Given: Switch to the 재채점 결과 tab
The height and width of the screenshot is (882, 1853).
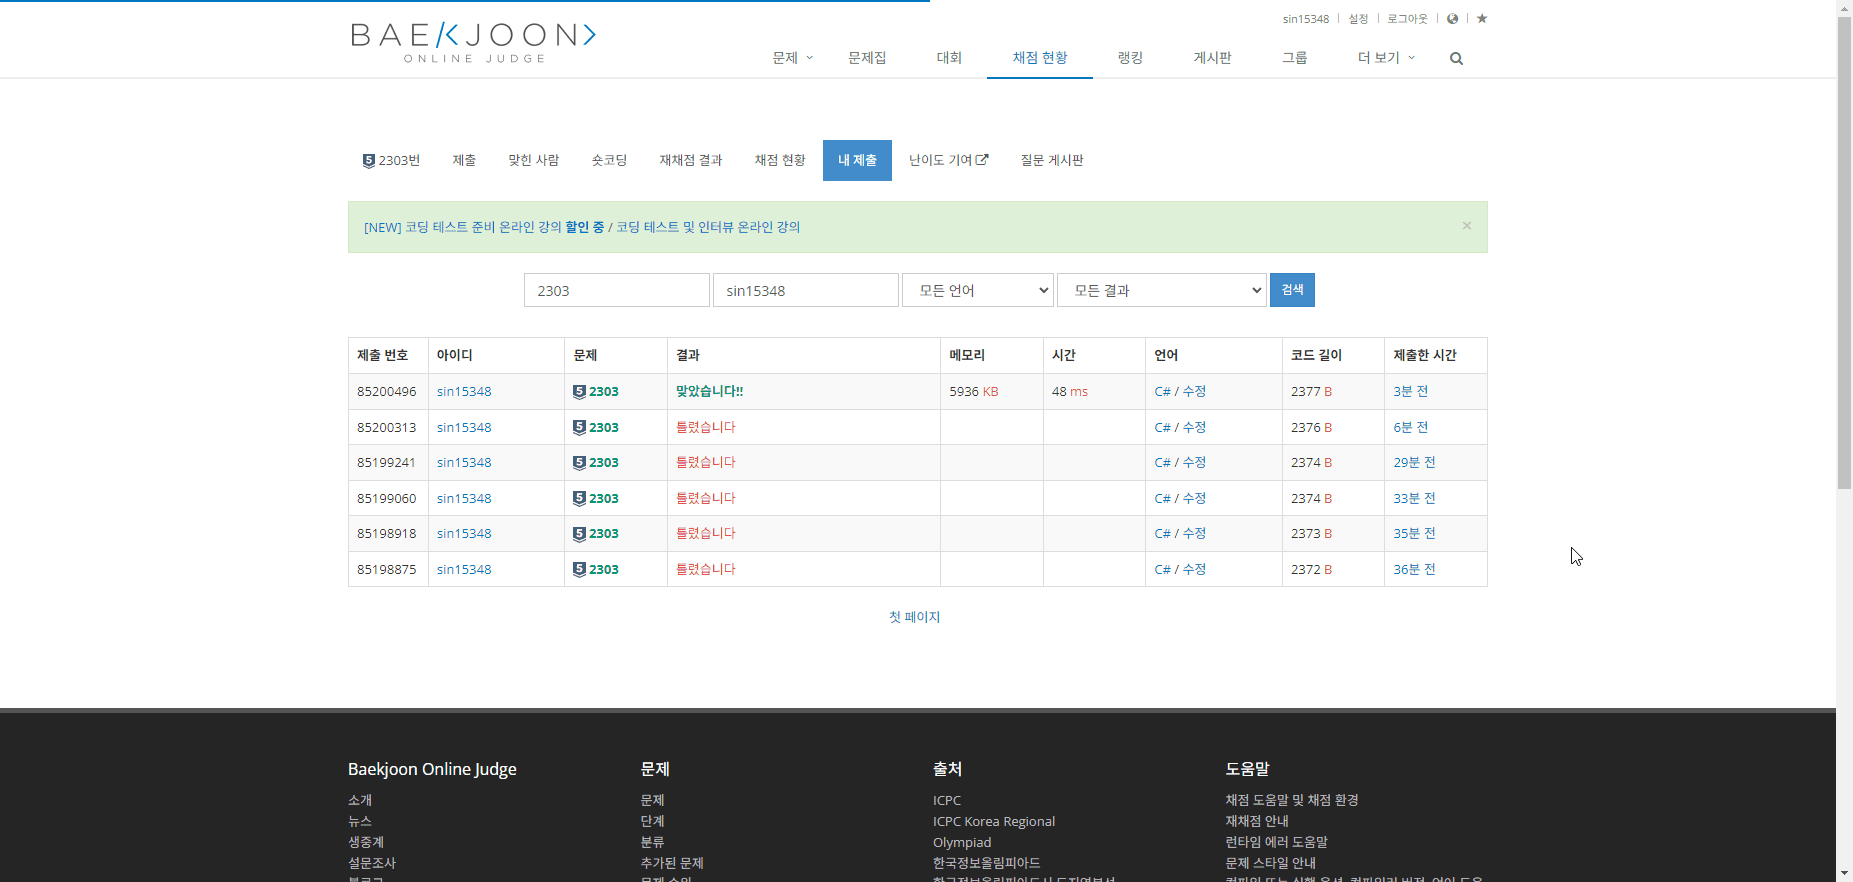Looking at the screenshot, I should pyautogui.click(x=691, y=160).
